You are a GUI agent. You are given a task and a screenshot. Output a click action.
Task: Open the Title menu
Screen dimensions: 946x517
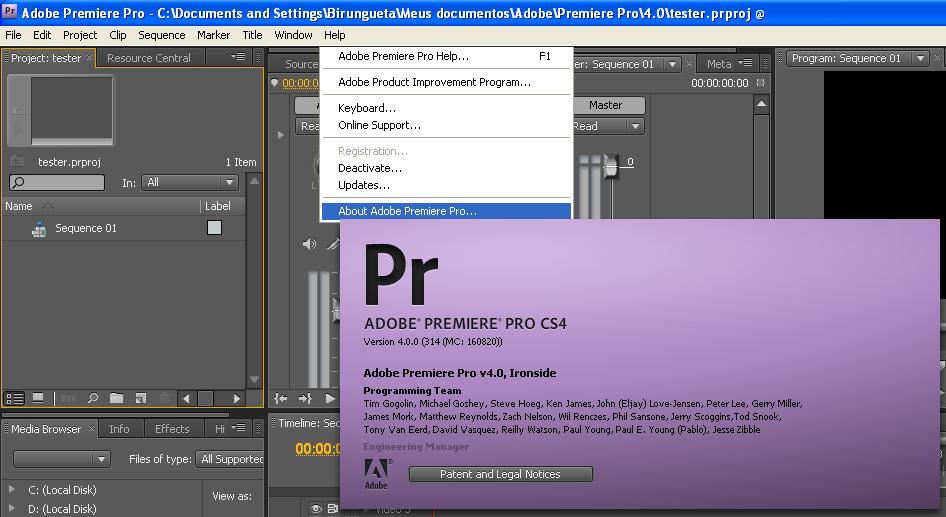point(252,35)
